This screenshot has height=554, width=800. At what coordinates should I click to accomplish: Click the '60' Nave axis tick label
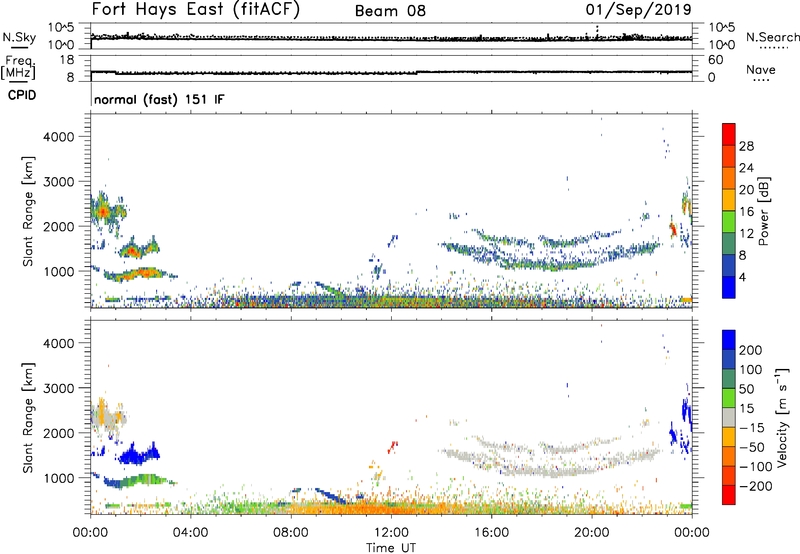click(715, 60)
